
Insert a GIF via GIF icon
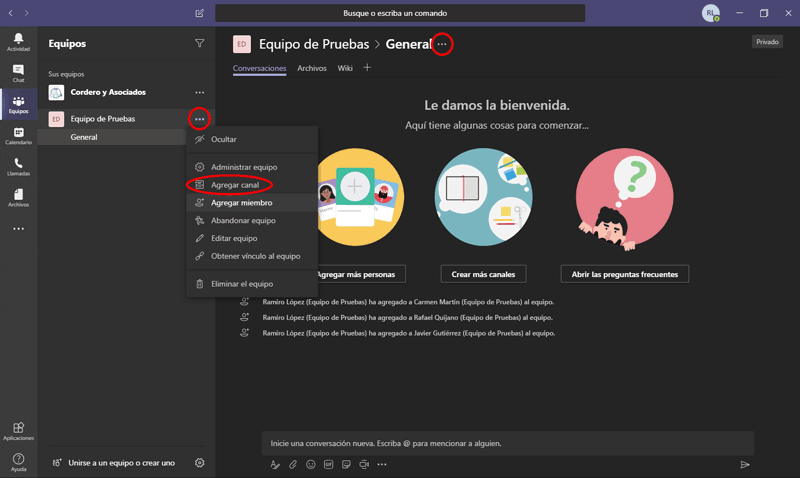coord(329,464)
